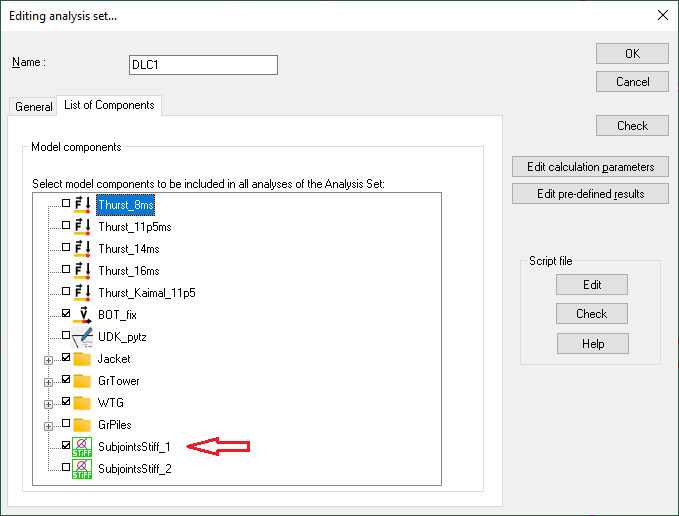The width and height of the screenshot is (679, 516).
Task: Select the Thurst_16ms tree item label
Action: coord(129,271)
